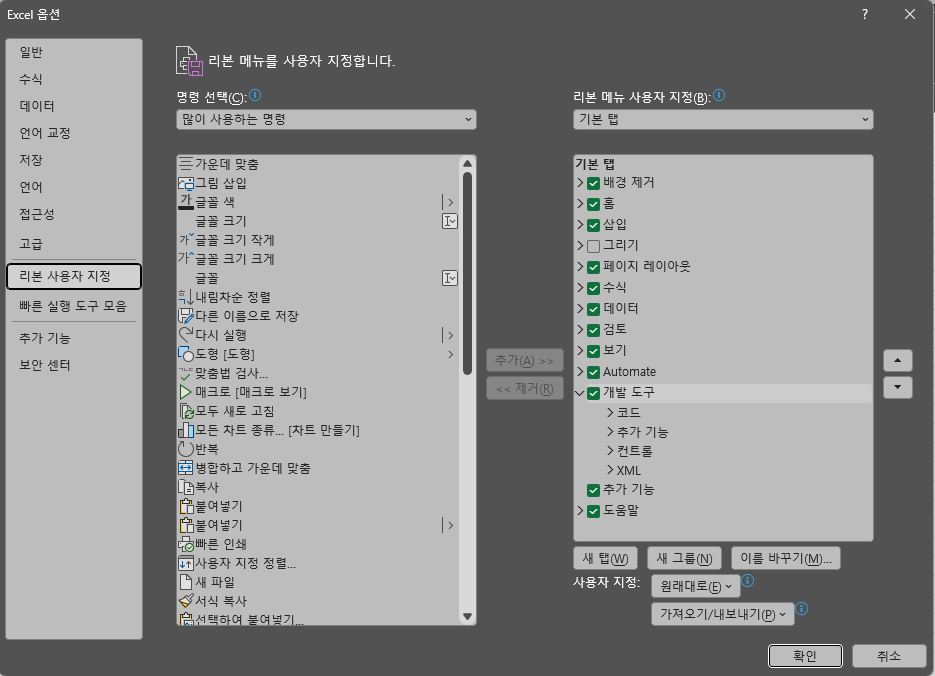Select the 모든 차트 종류 chart icon
The width and height of the screenshot is (935, 676).
pyautogui.click(x=186, y=430)
